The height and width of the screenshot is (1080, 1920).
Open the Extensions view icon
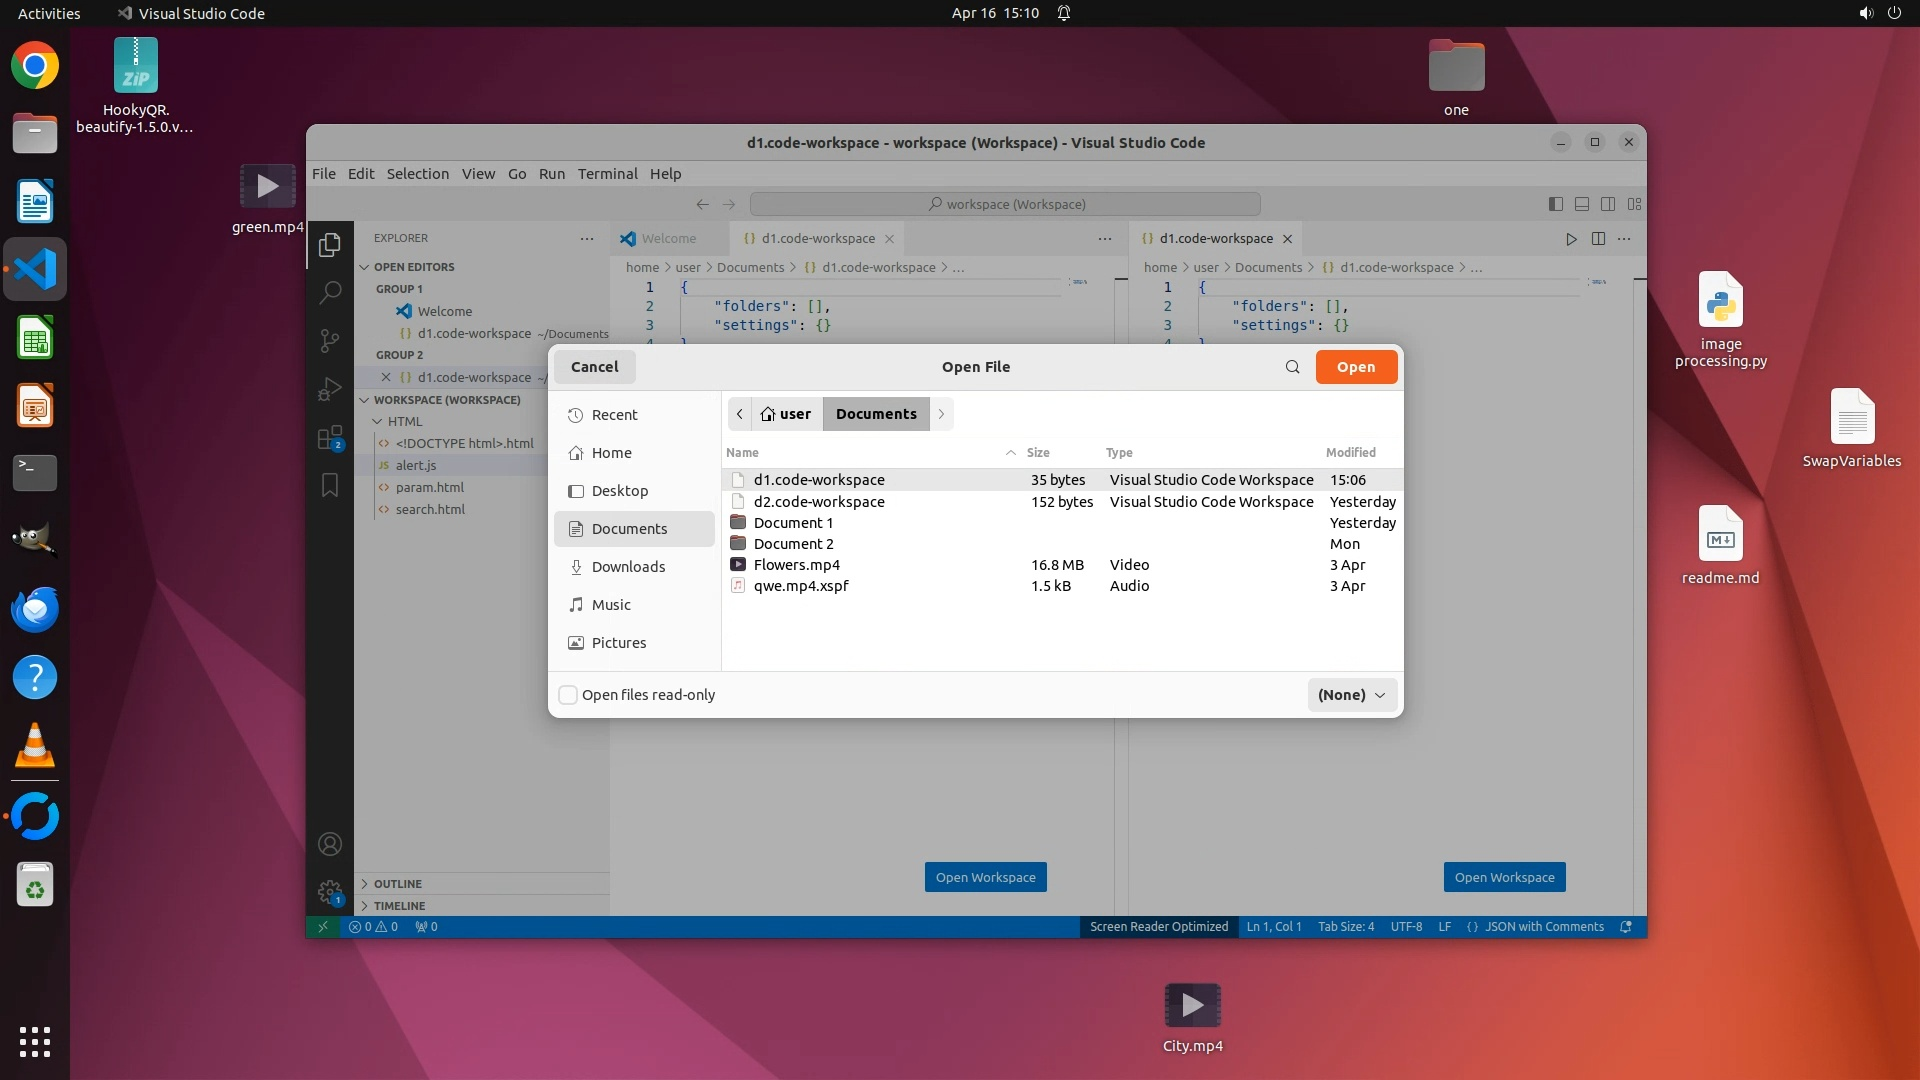tap(329, 438)
